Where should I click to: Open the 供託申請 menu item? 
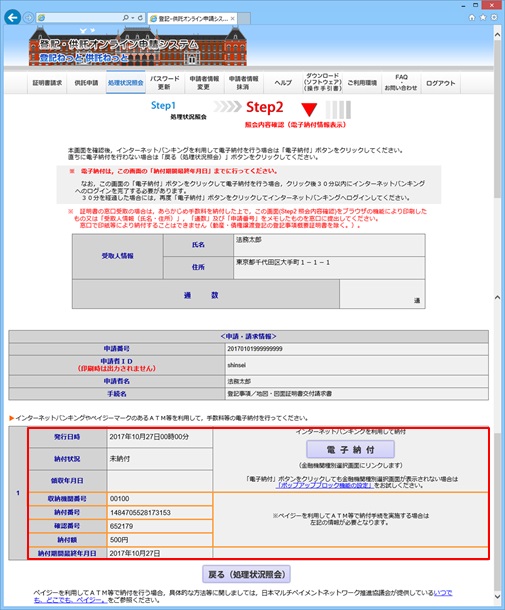coord(86,83)
